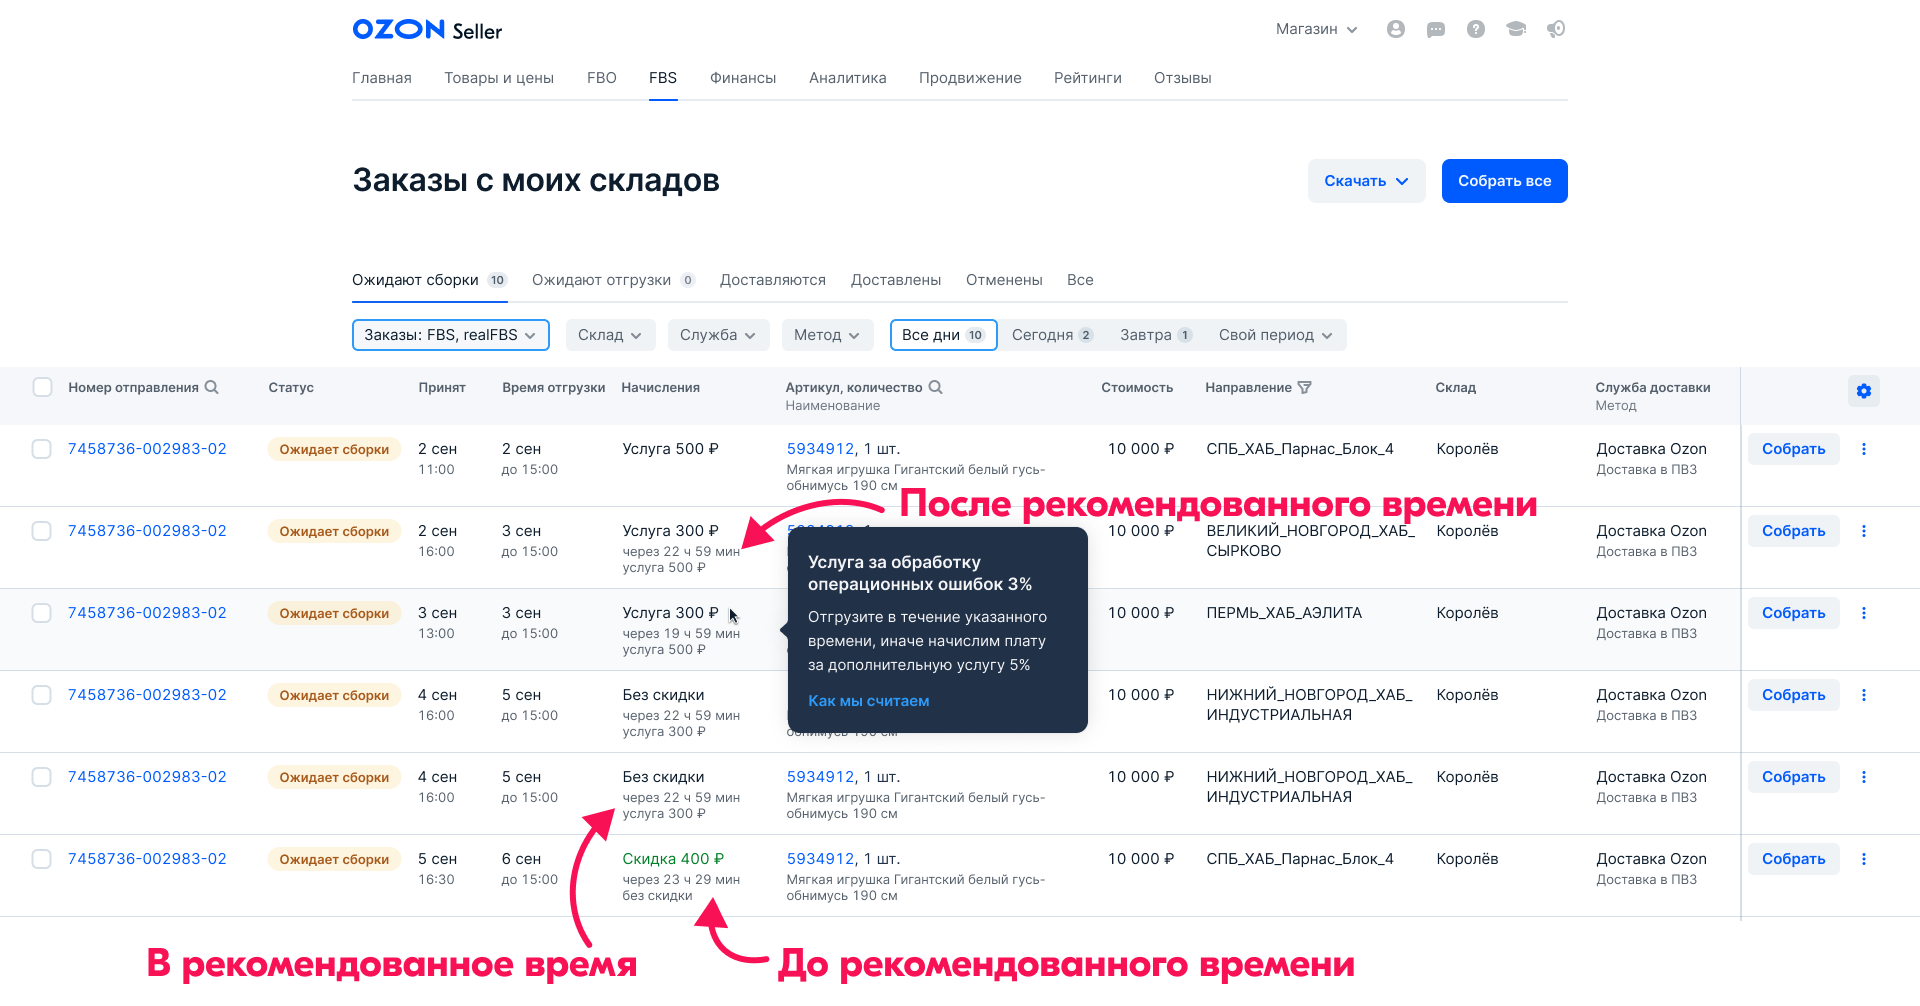This screenshot has height=1006, width=1920.
Task: Open Как мы считаем link in tooltip
Action: pos(869,701)
